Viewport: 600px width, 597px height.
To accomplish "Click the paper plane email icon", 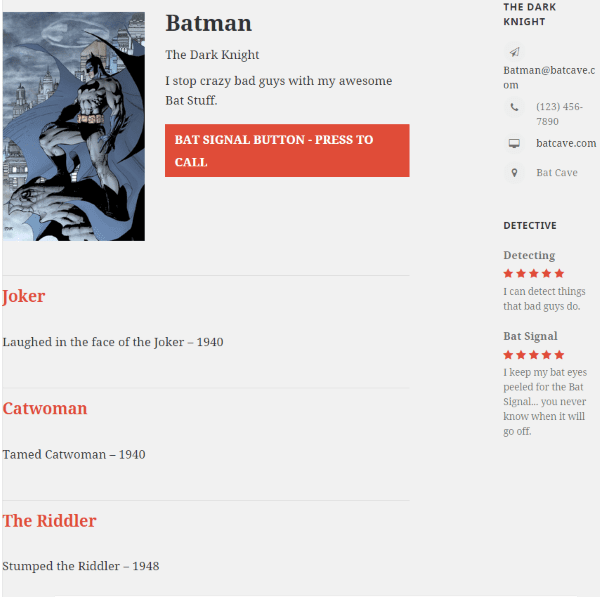I will coord(514,52).
